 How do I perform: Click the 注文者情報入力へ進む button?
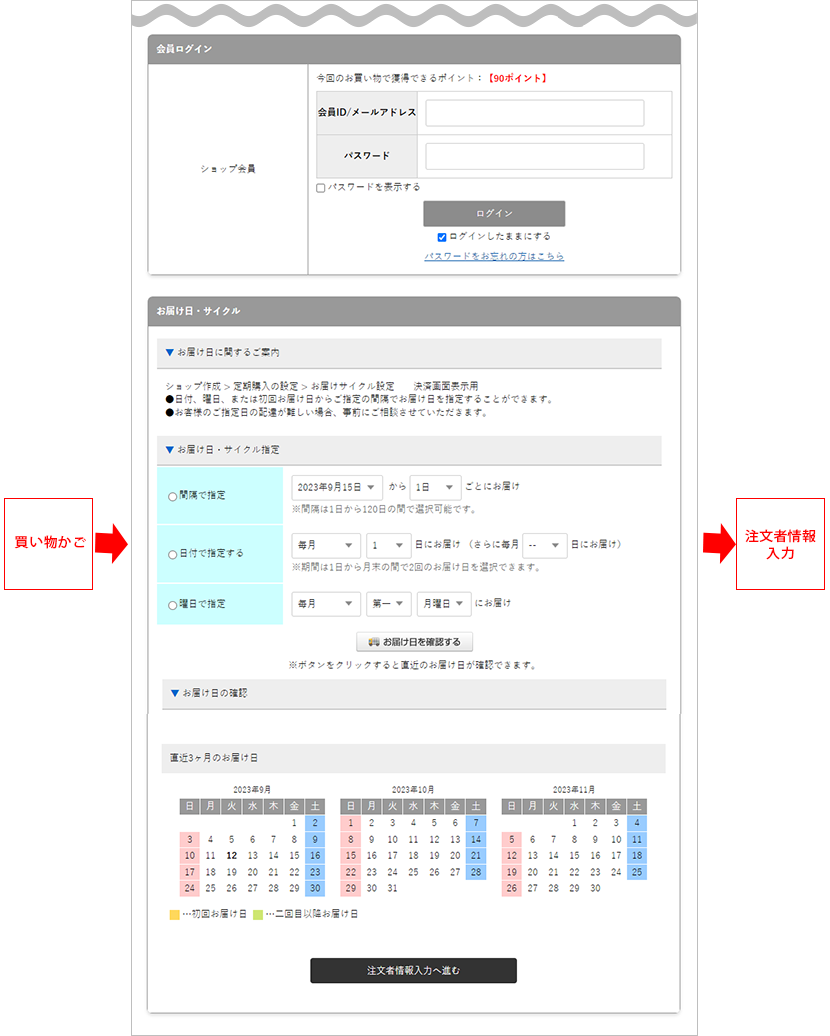pyautogui.click(x=413, y=970)
